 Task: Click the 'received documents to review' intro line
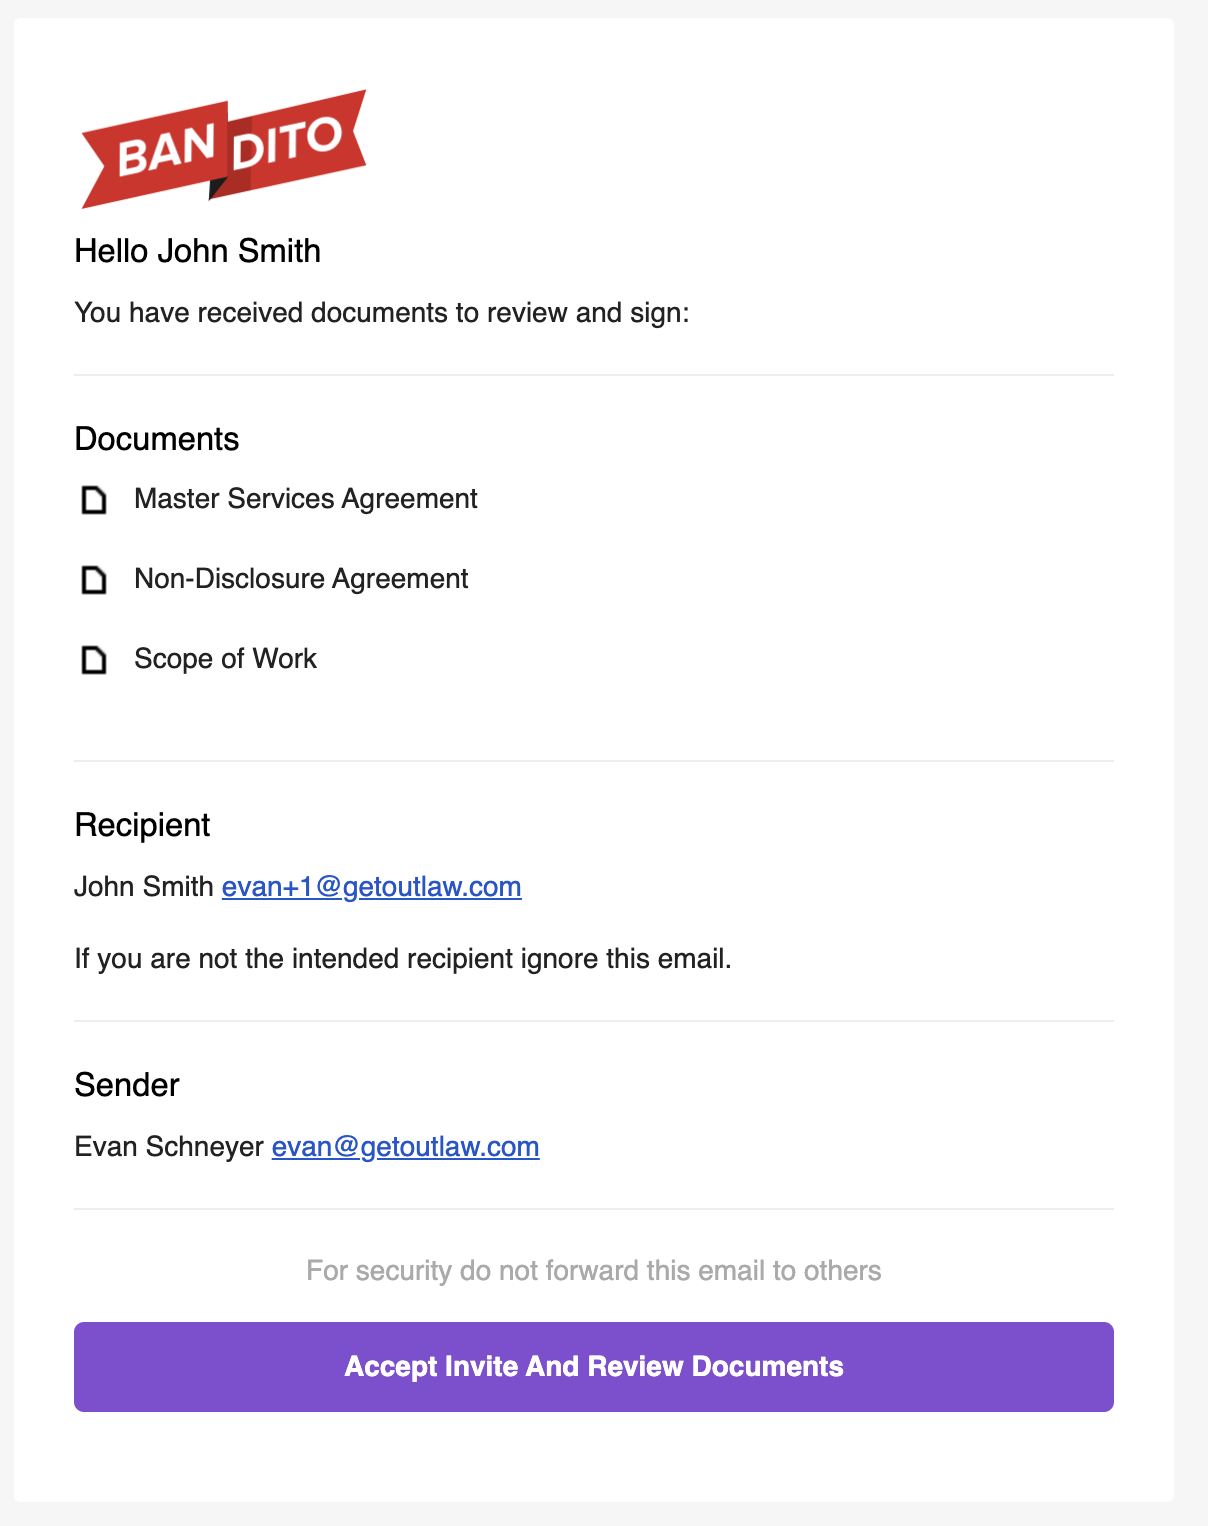(382, 312)
